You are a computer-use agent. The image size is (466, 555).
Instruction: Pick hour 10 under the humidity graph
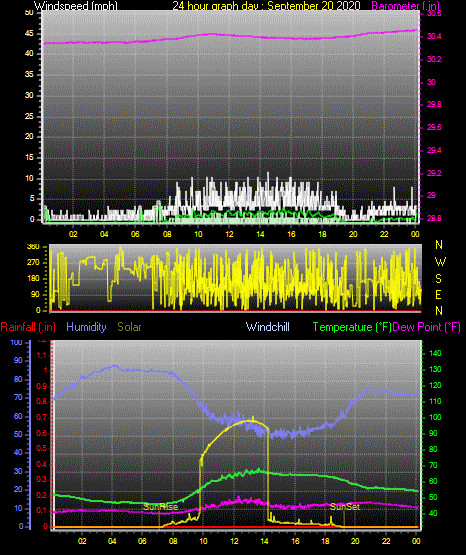click(203, 541)
